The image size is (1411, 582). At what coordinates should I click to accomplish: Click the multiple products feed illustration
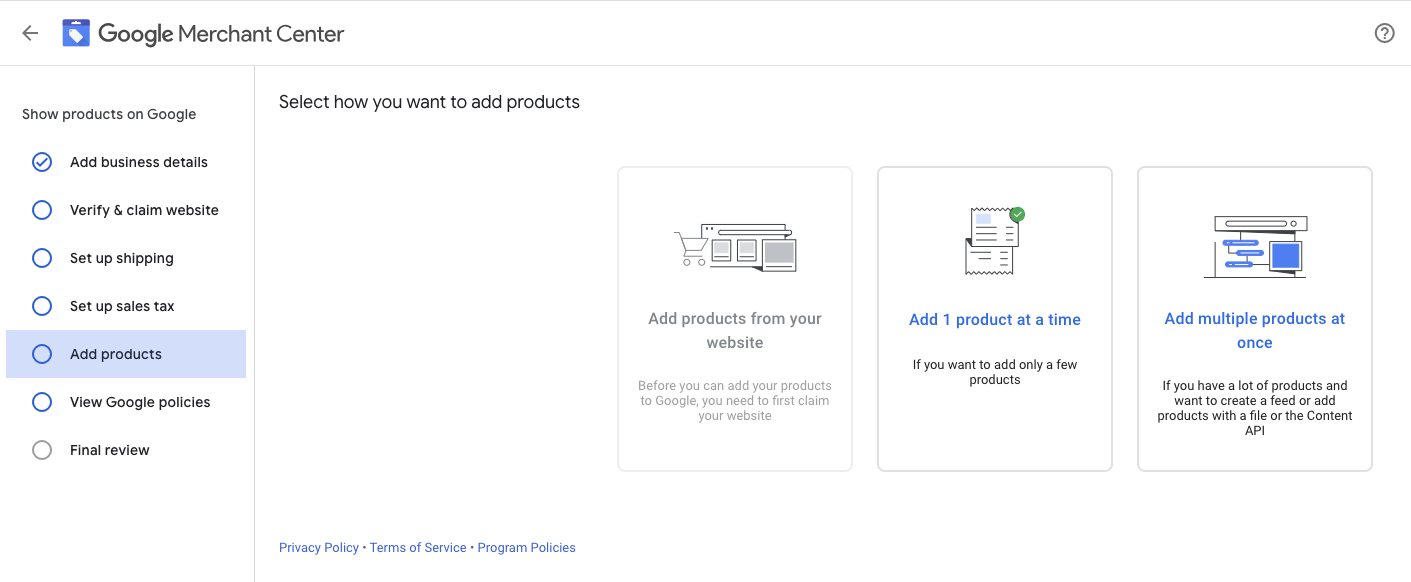click(x=1255, y=247)
